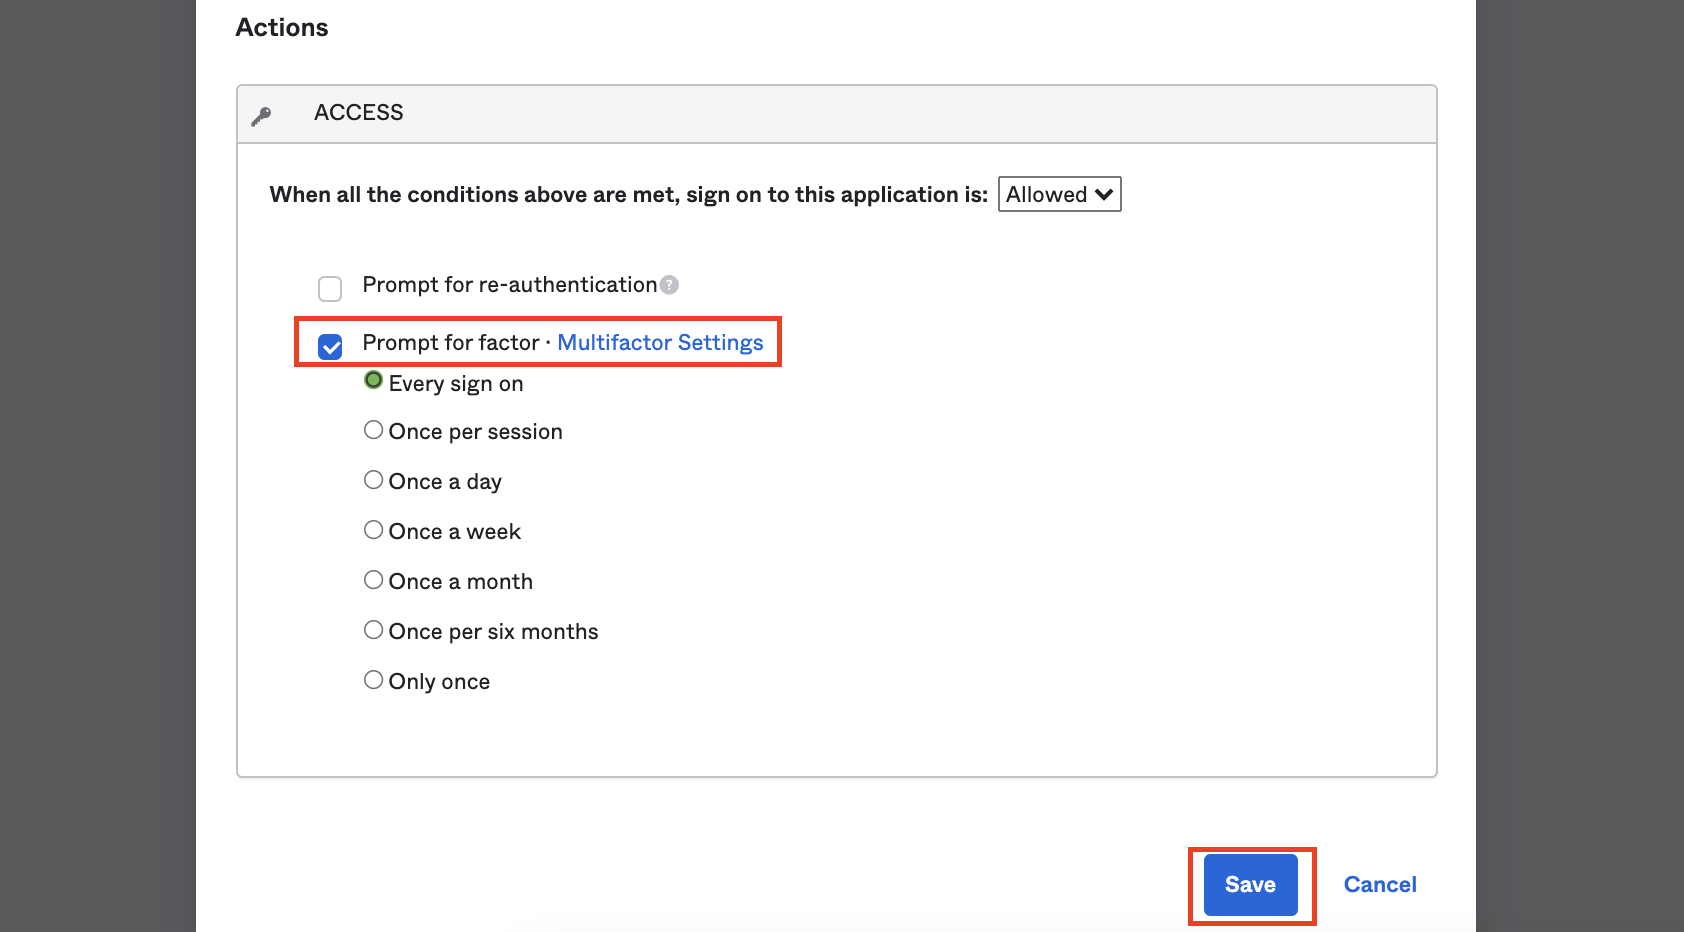Open the Allowed sign-on dropdown
Screen dimensions: 1684x932
click(1059, 194)
